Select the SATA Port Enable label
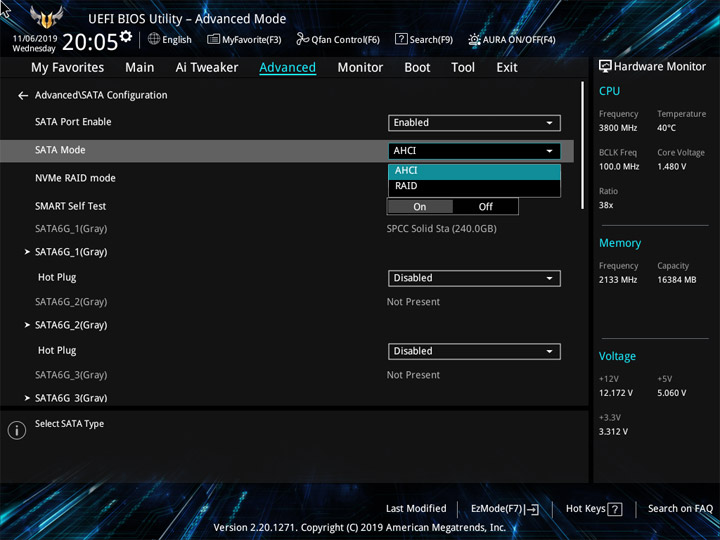The width and height of the screenshot is (720, 540). pos(73,122)
